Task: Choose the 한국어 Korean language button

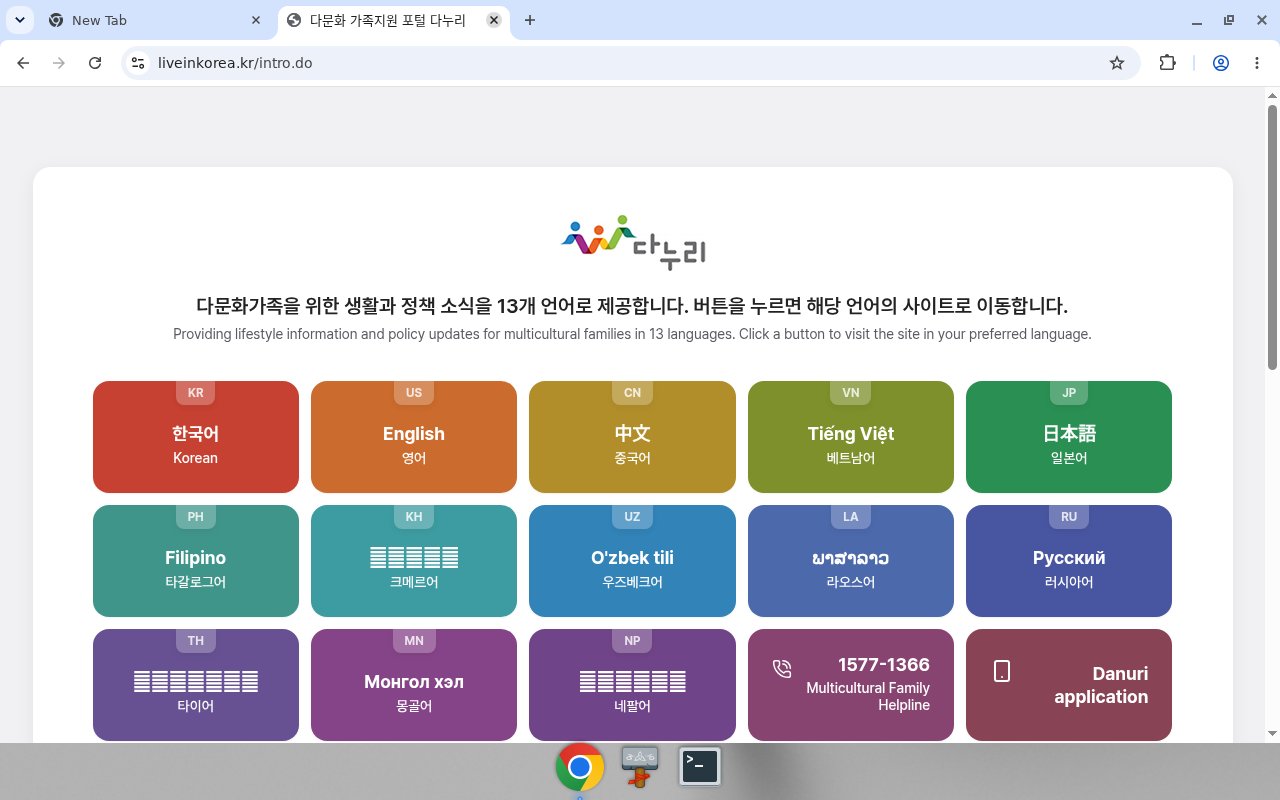Action: coord(196,437)
